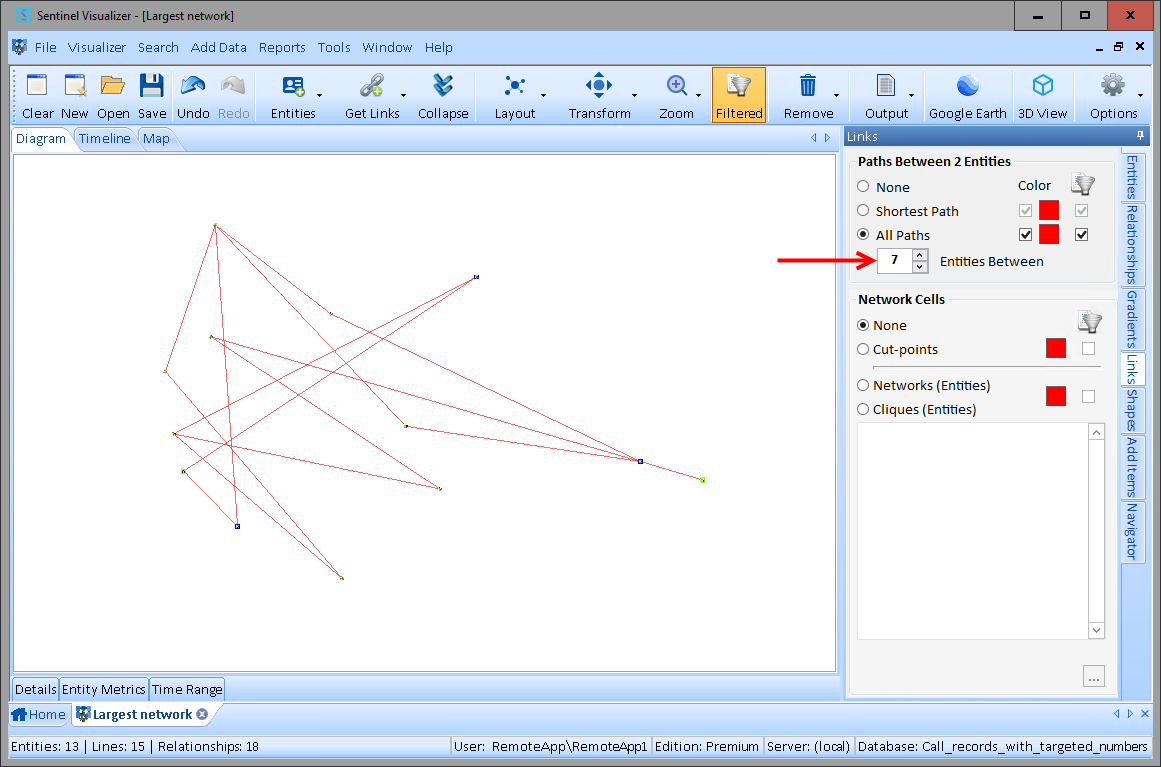Select the Shortest Path option
Viewport: 1161px width, 767px height.
[x=862, y=210]
